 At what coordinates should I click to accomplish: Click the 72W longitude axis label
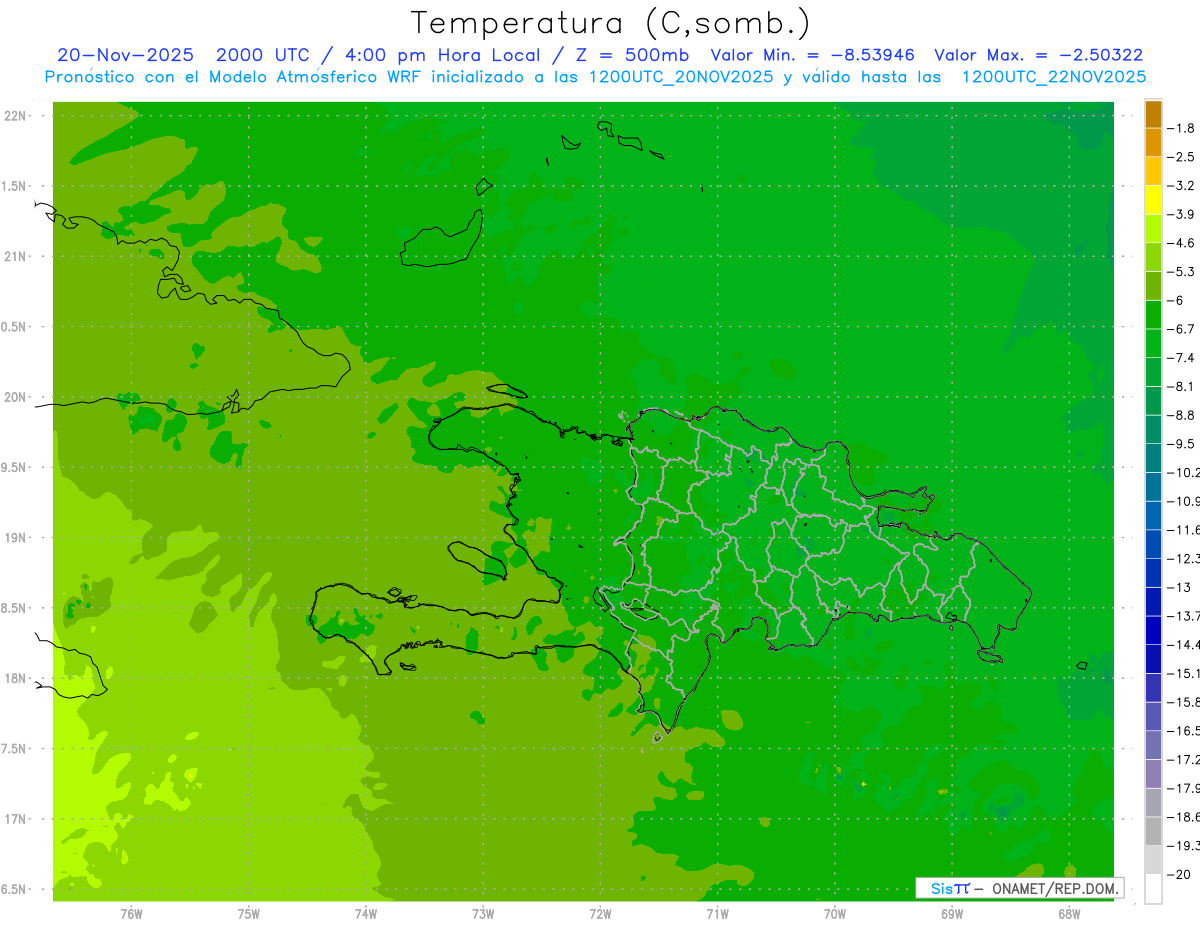[600, 913]
